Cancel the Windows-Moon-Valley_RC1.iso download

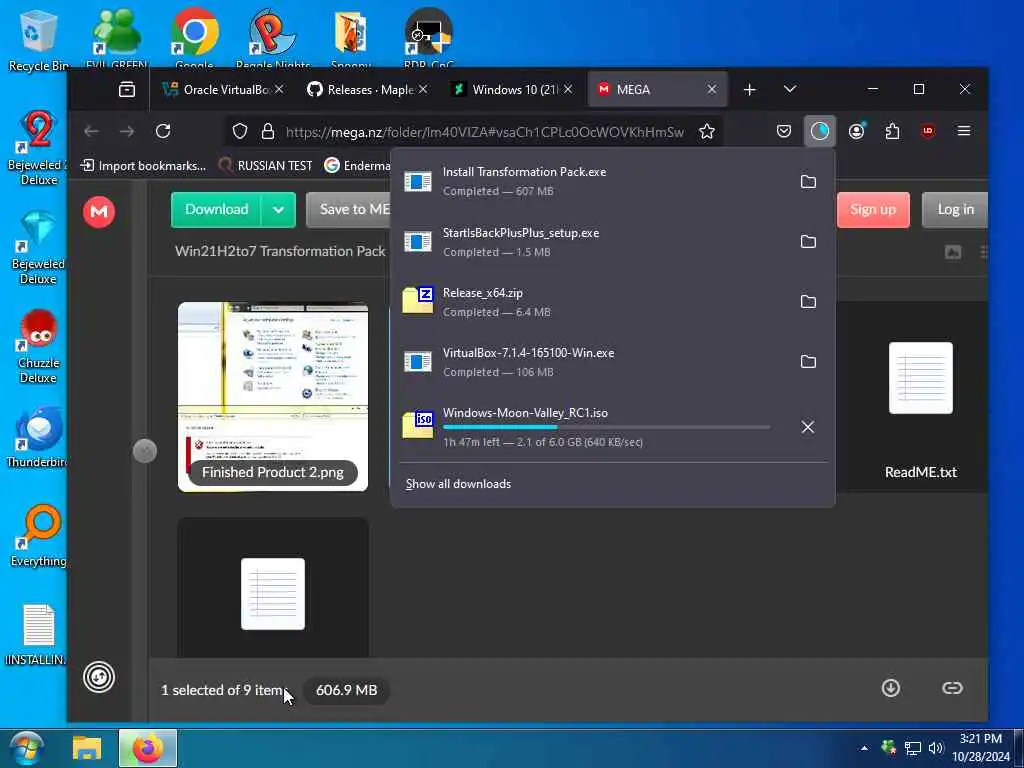pyautogui.click(x=808, y=427)
